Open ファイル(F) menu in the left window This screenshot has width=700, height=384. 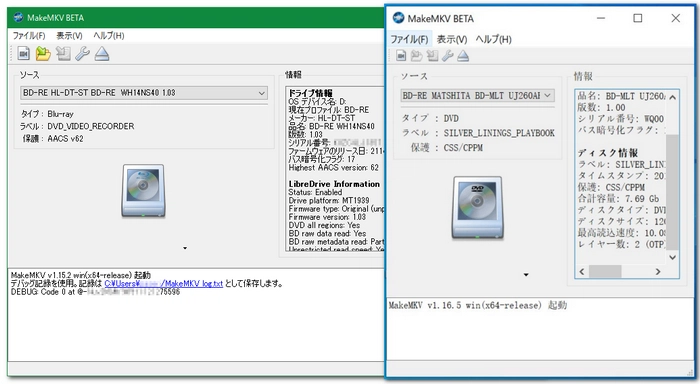29,36
